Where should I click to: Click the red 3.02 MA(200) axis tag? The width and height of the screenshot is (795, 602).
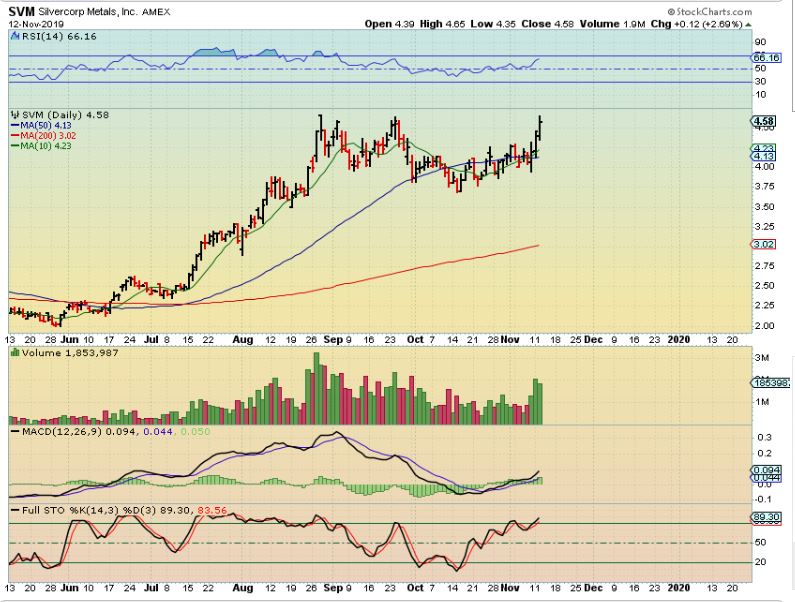(763, 244)
